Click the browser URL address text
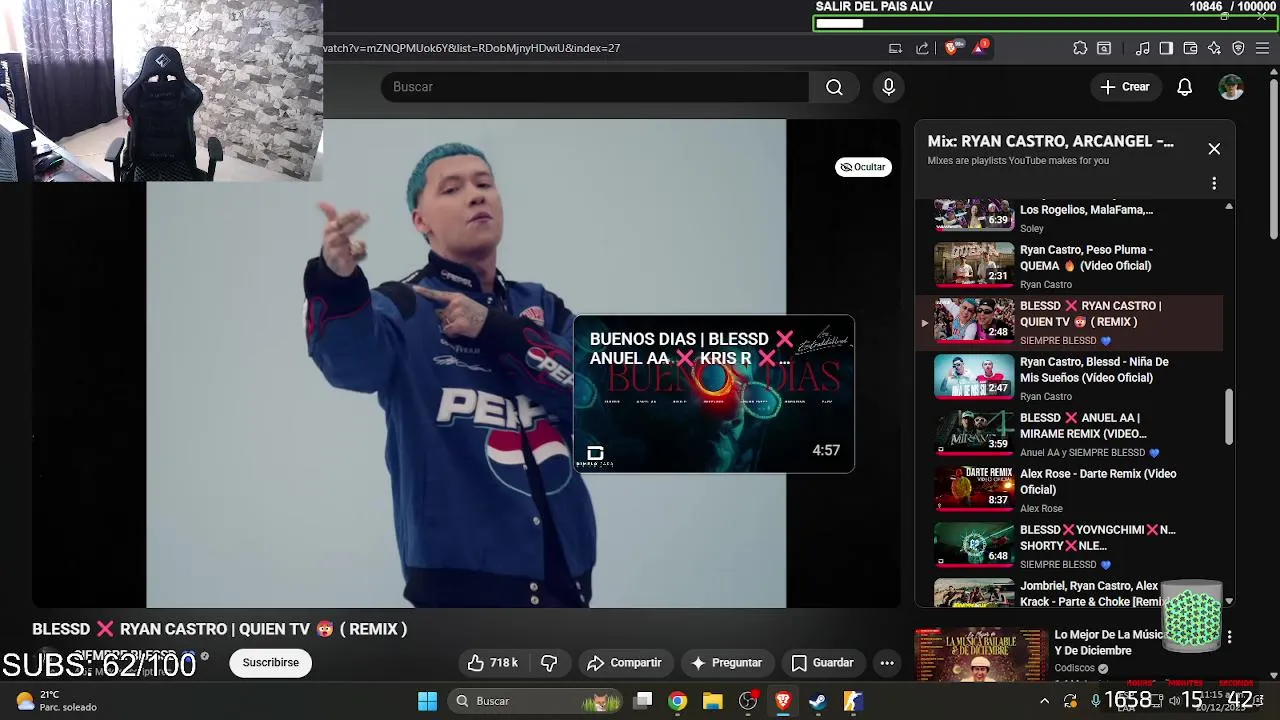The height and width of the screenshot is (720, 1280). click(471, 48)
